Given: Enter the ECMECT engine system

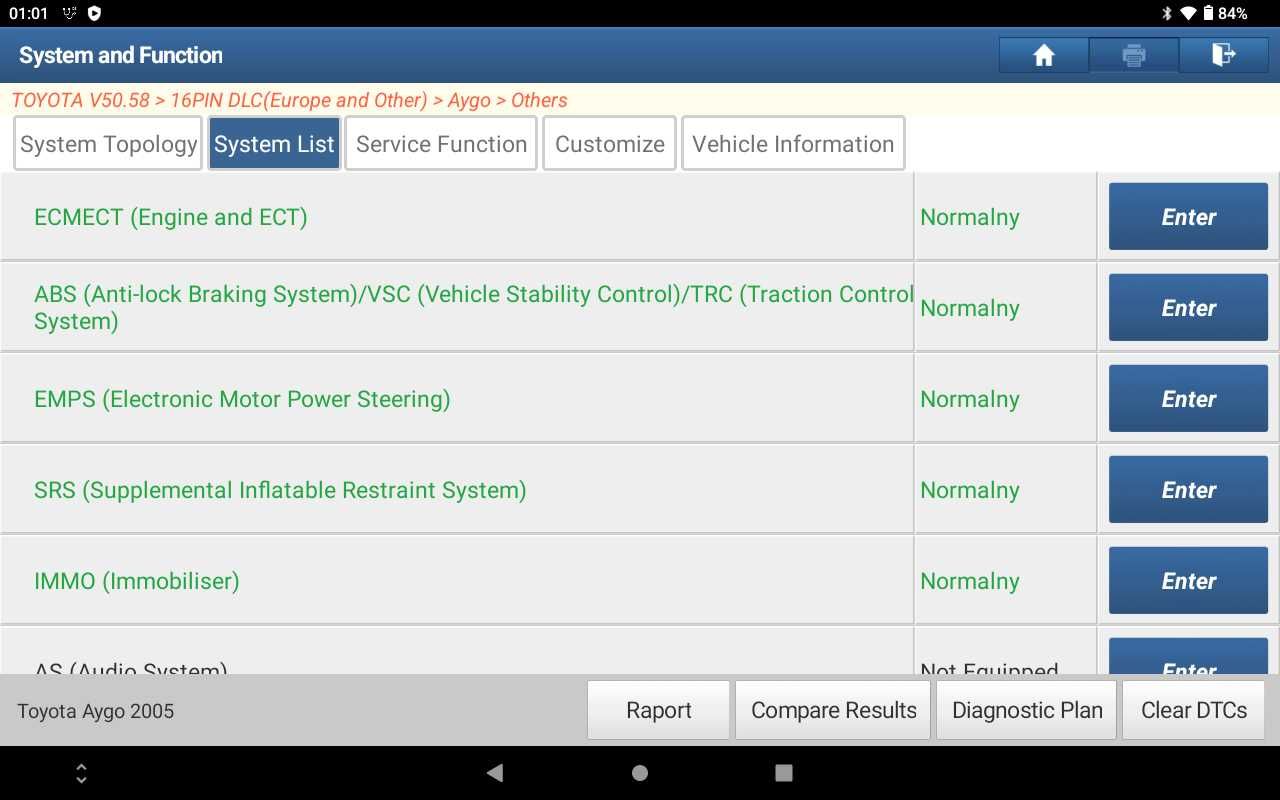Looking at the screenshot, I should click(x=1188, y=217).
